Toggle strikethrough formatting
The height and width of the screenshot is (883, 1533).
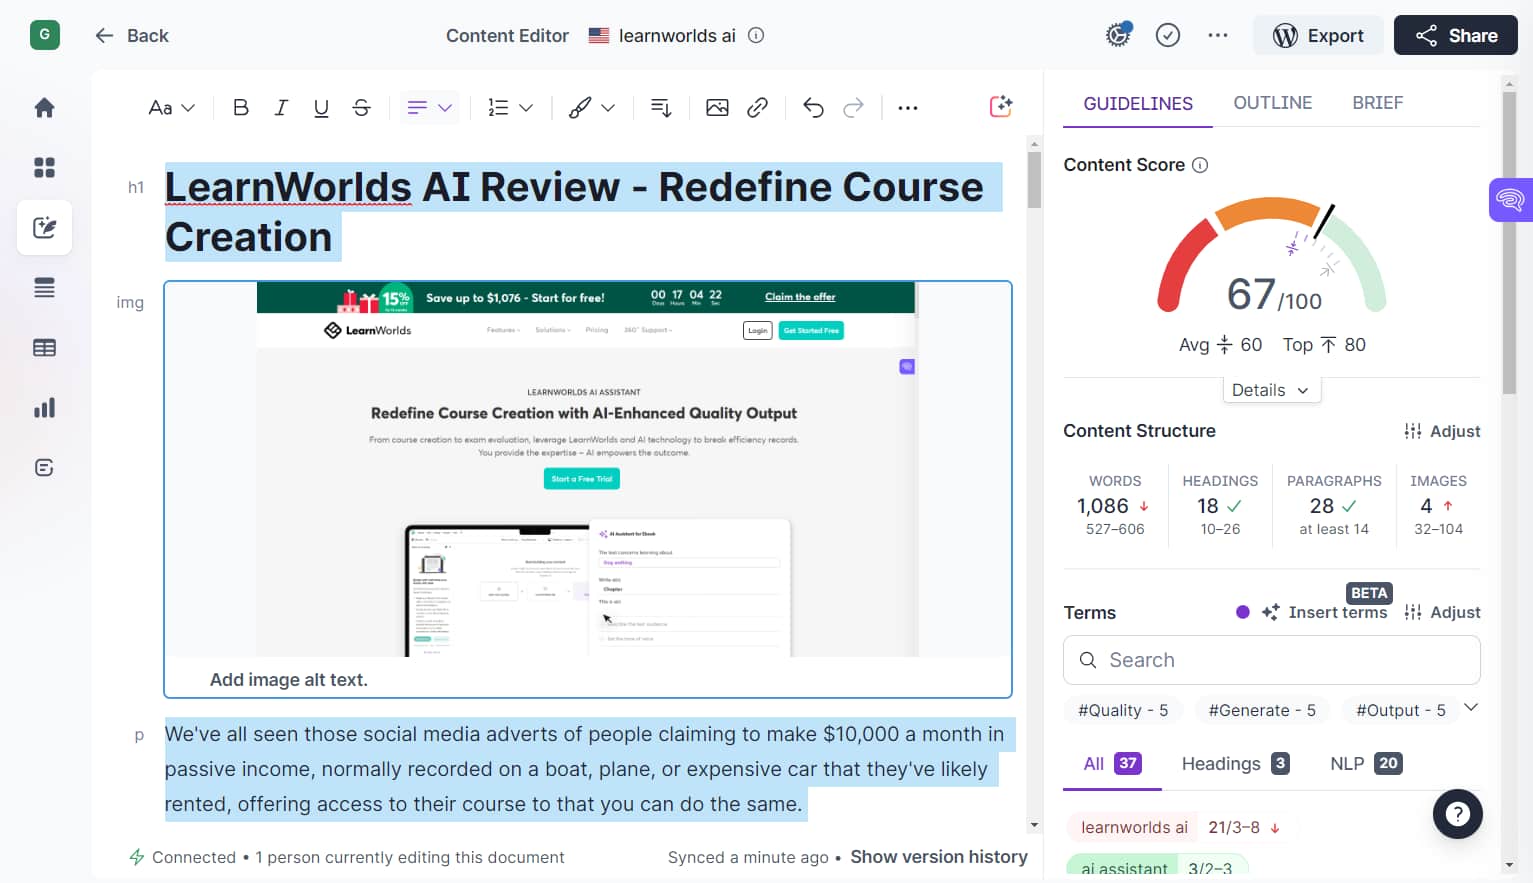click(361, 108)
